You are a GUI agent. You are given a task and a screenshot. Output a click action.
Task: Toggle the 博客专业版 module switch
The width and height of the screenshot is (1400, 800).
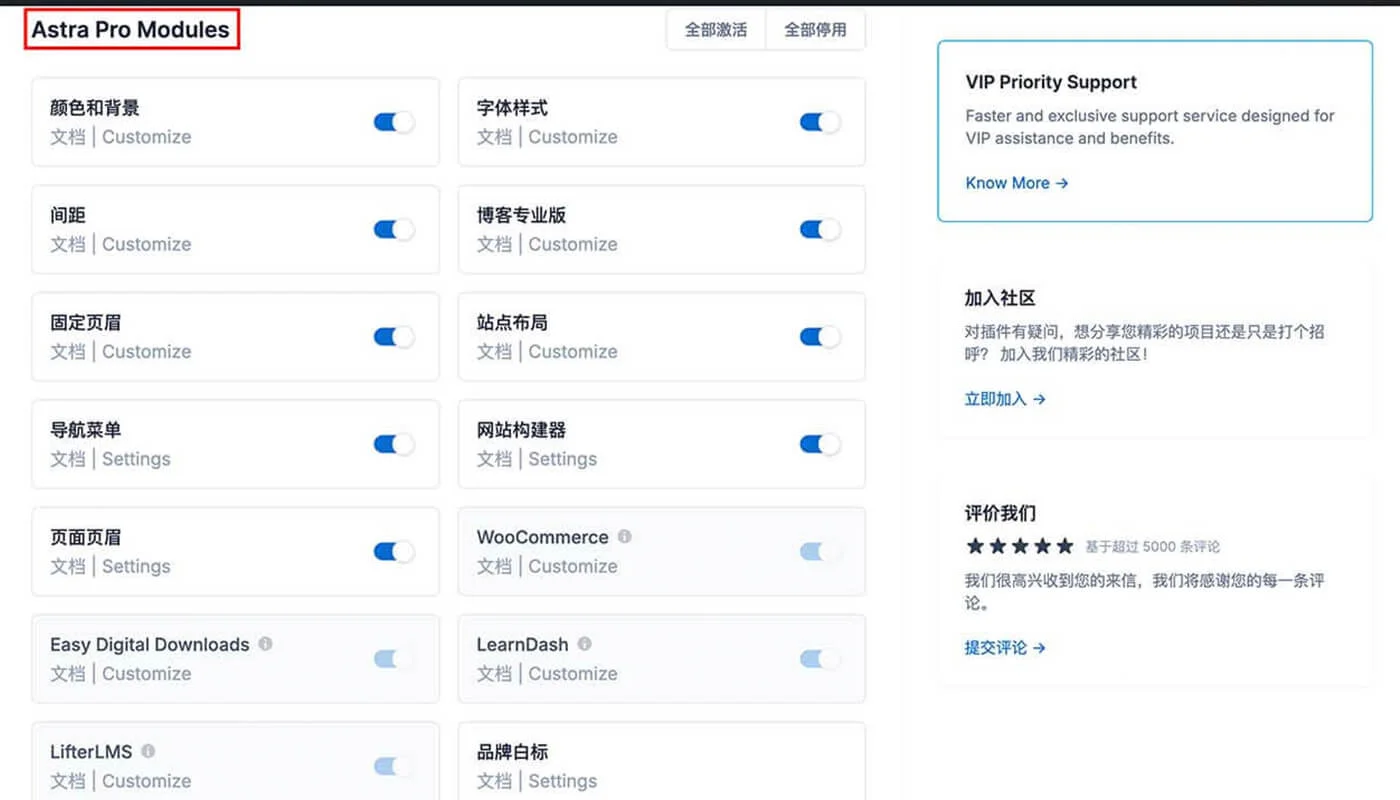pos(819,229)
